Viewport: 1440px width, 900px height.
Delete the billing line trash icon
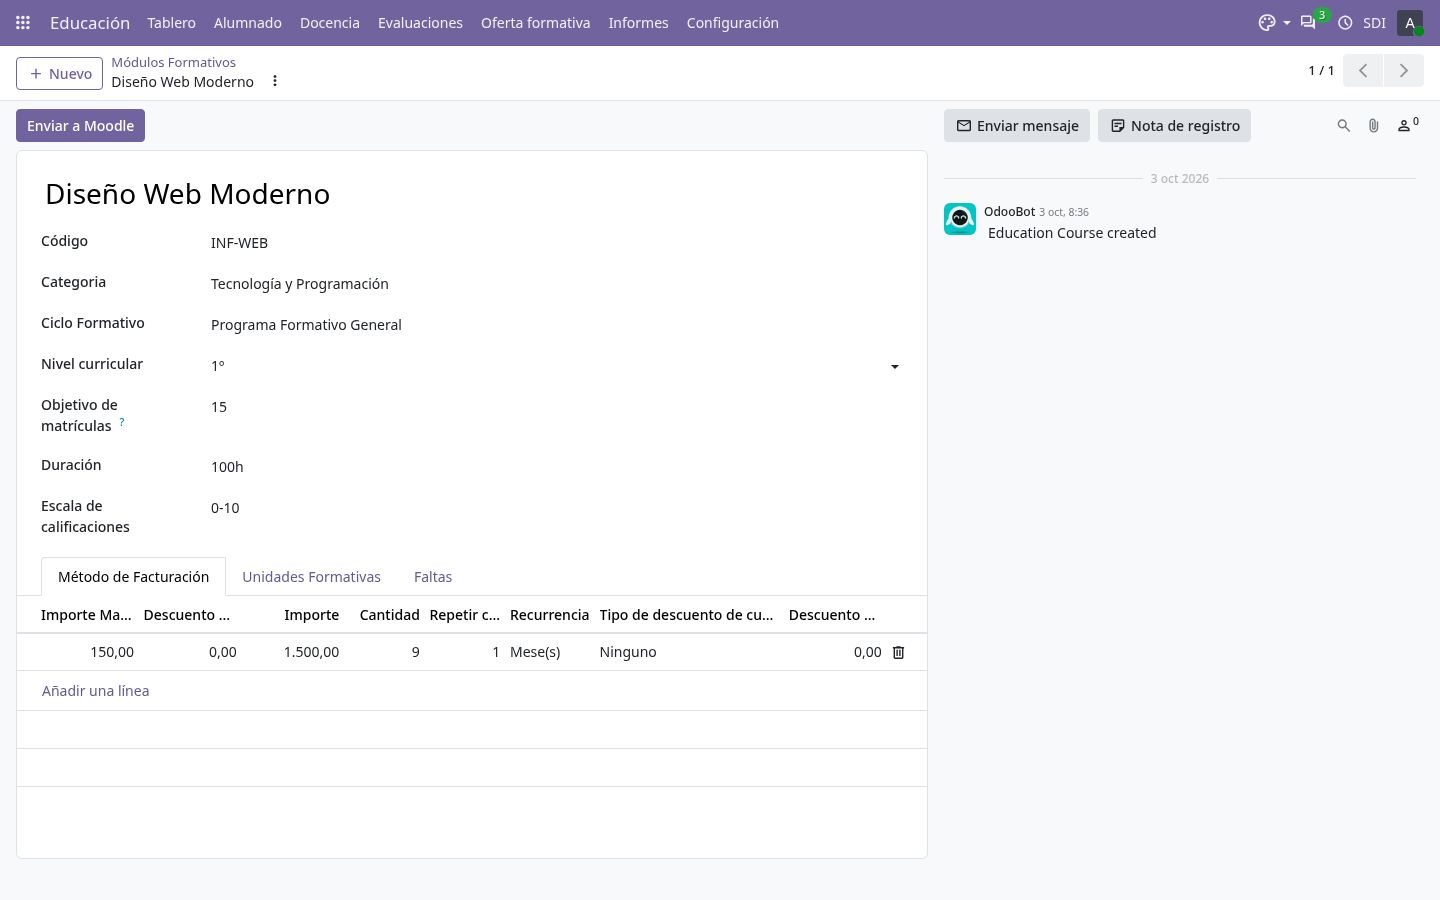coord(898,652)
